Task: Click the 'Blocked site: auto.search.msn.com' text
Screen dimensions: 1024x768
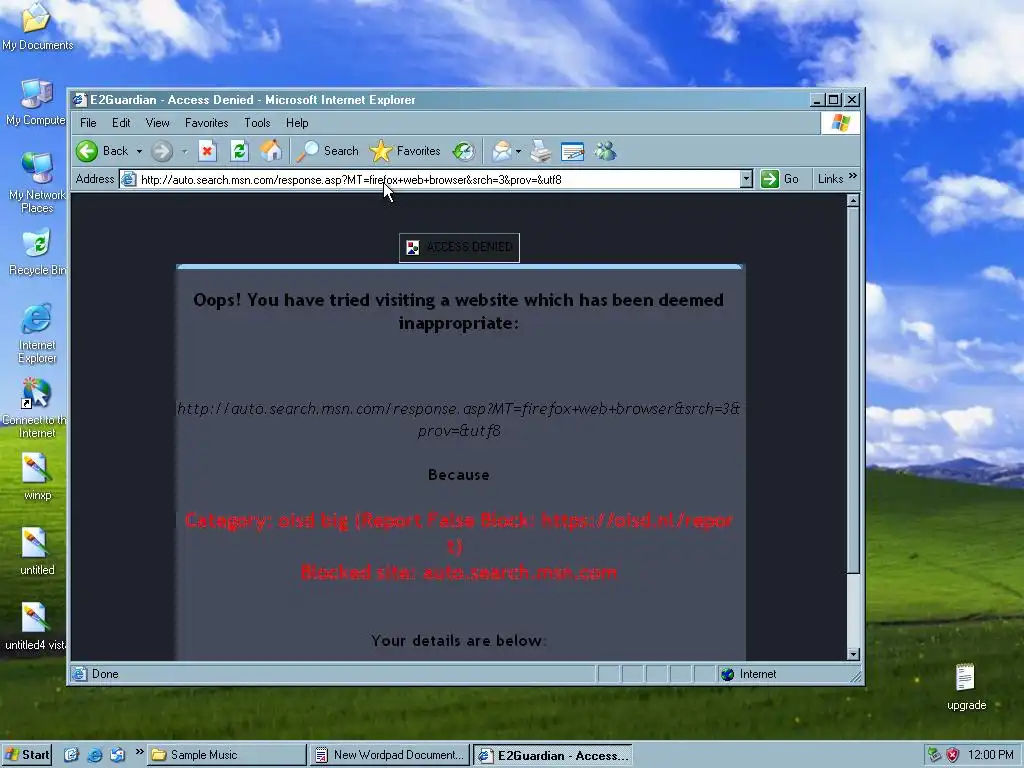Action: pos(458,573)
